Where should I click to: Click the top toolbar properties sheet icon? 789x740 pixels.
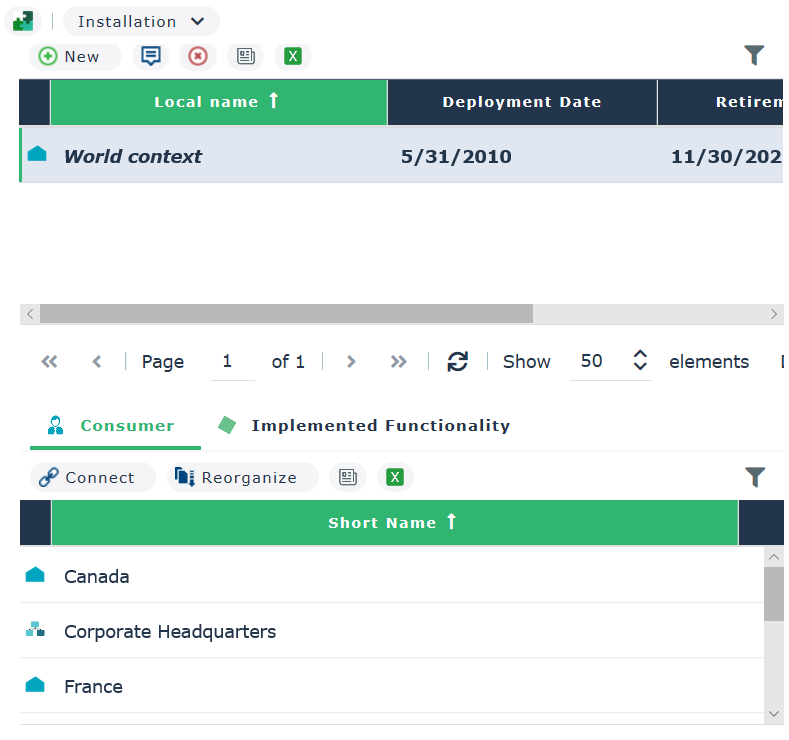[245, 56]
